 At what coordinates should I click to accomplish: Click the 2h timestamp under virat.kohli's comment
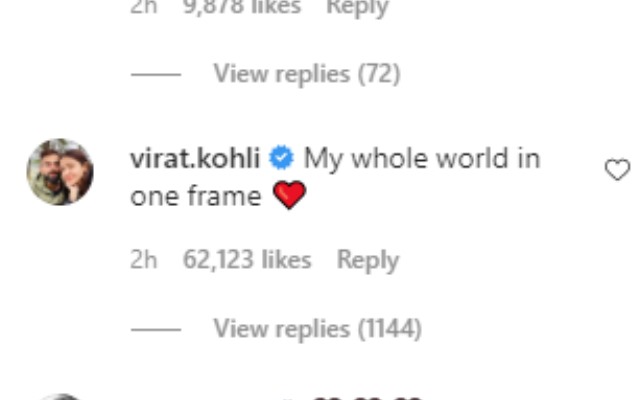point(144,259)
